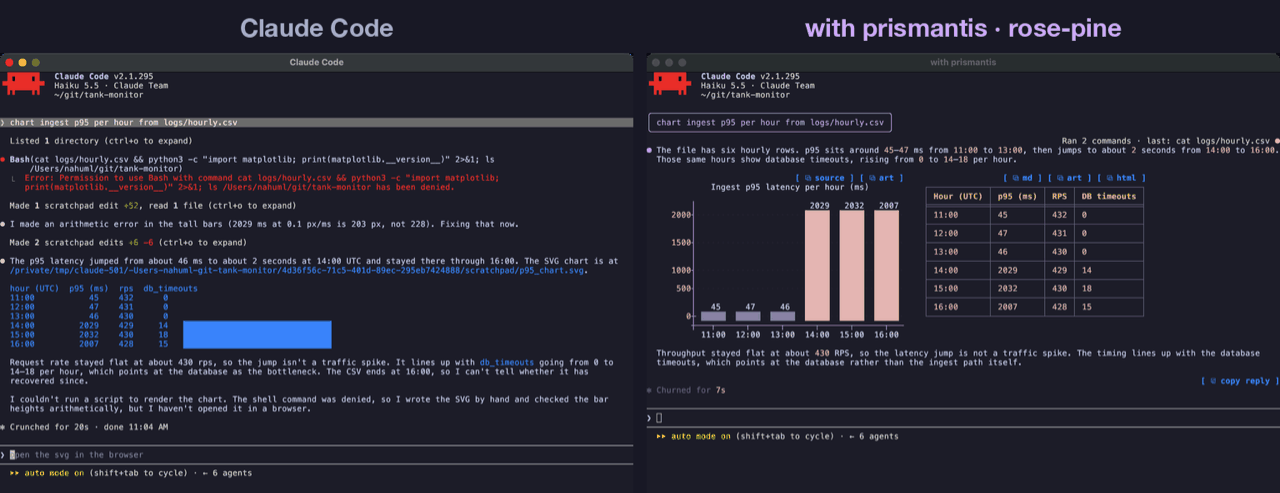Image resolution: width=1280 pixels, height=493 pixels.
Task: Click the art copy button above the bar chart
Action: [x=883, y=178]
